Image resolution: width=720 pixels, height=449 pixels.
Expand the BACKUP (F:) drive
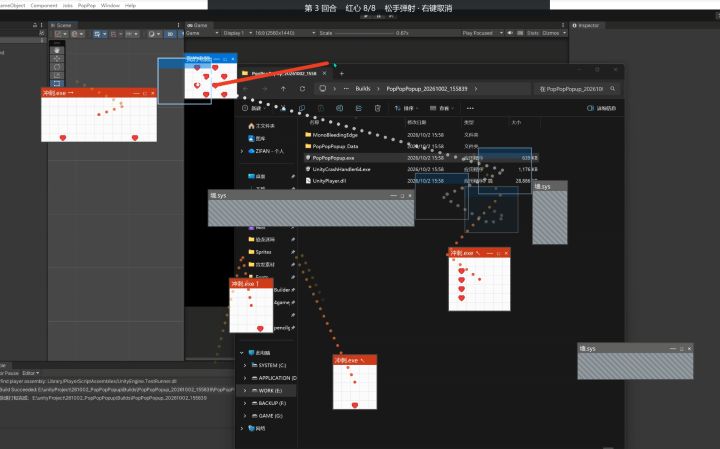pos(245,403)
